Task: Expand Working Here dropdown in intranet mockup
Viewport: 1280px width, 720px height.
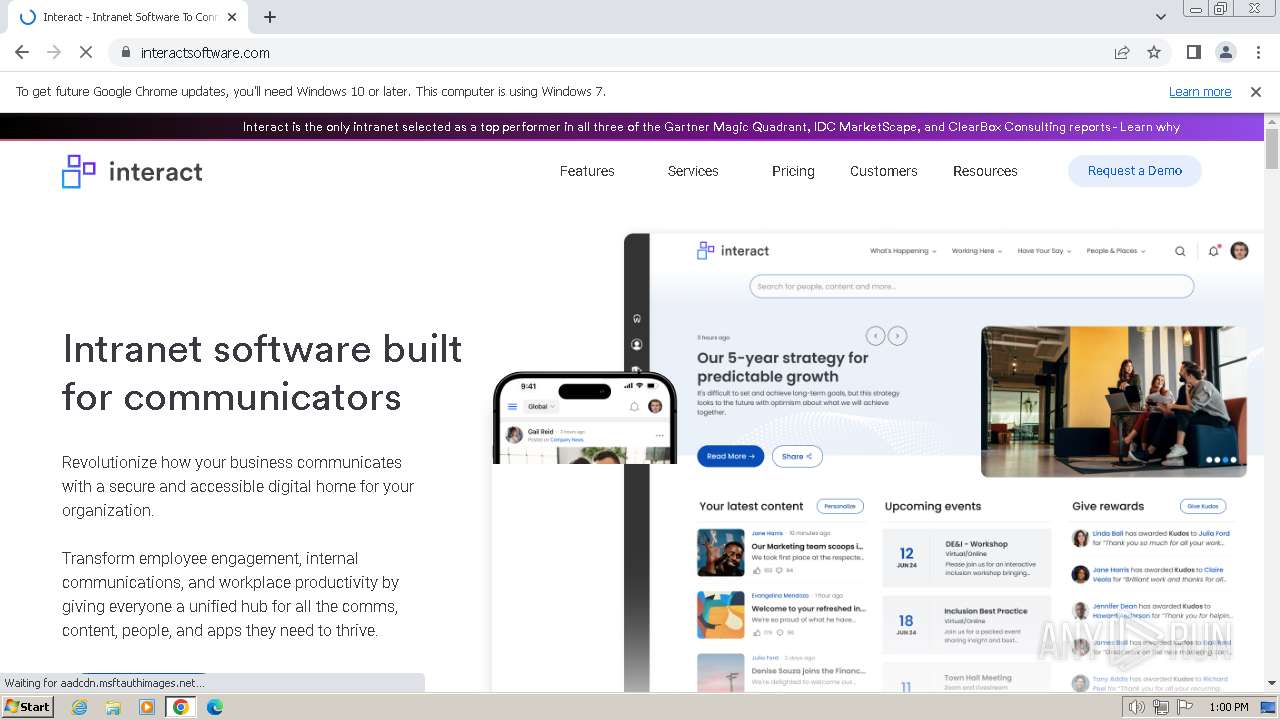Action: pos(977,251)
